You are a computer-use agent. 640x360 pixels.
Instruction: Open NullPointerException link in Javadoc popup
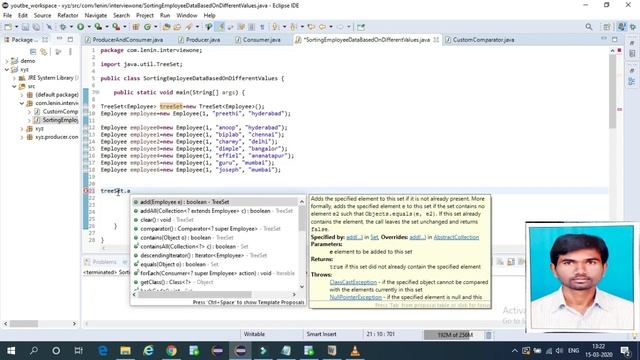coord(356,297)
